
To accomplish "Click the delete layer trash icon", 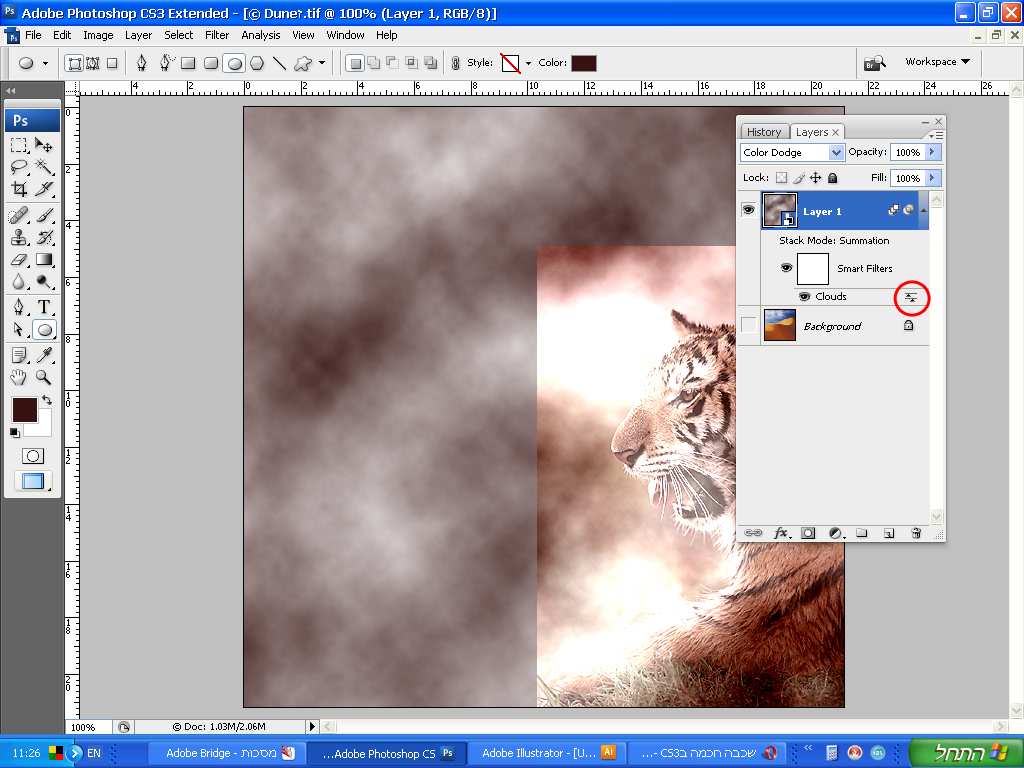I will click(x=915, y=534).
